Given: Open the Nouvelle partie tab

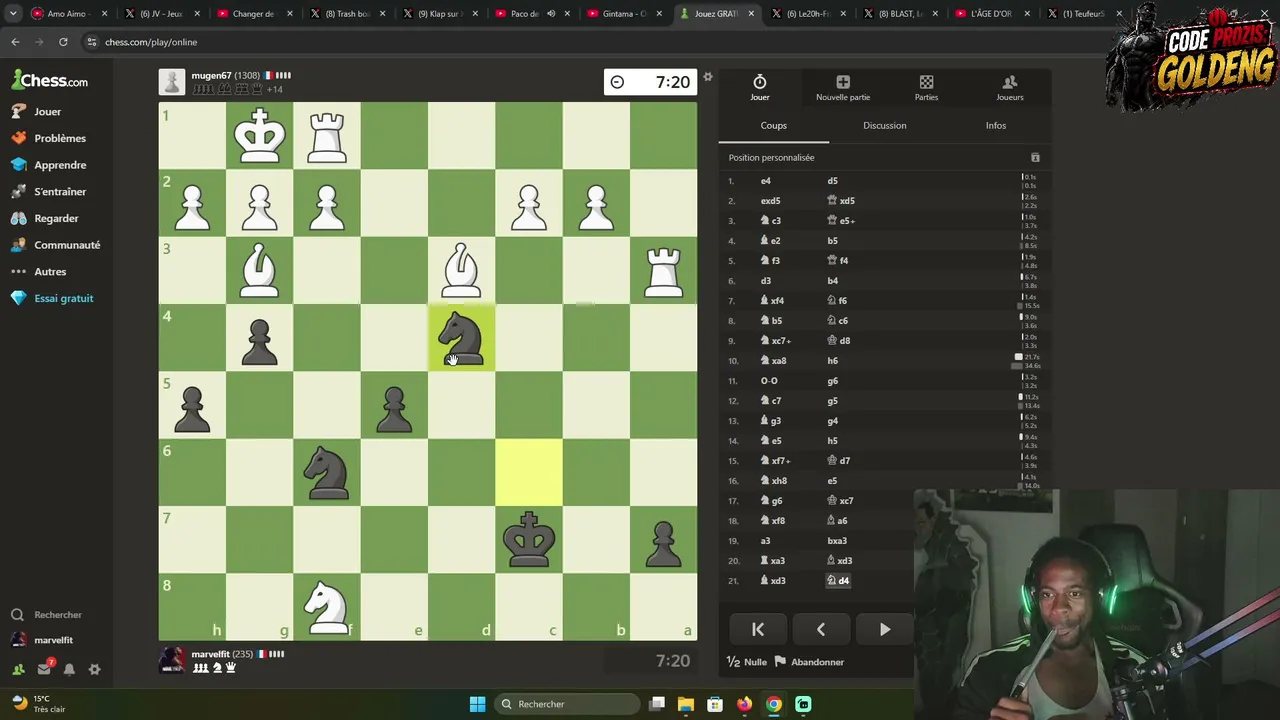Looking at the screenshot, I should 843,88.
